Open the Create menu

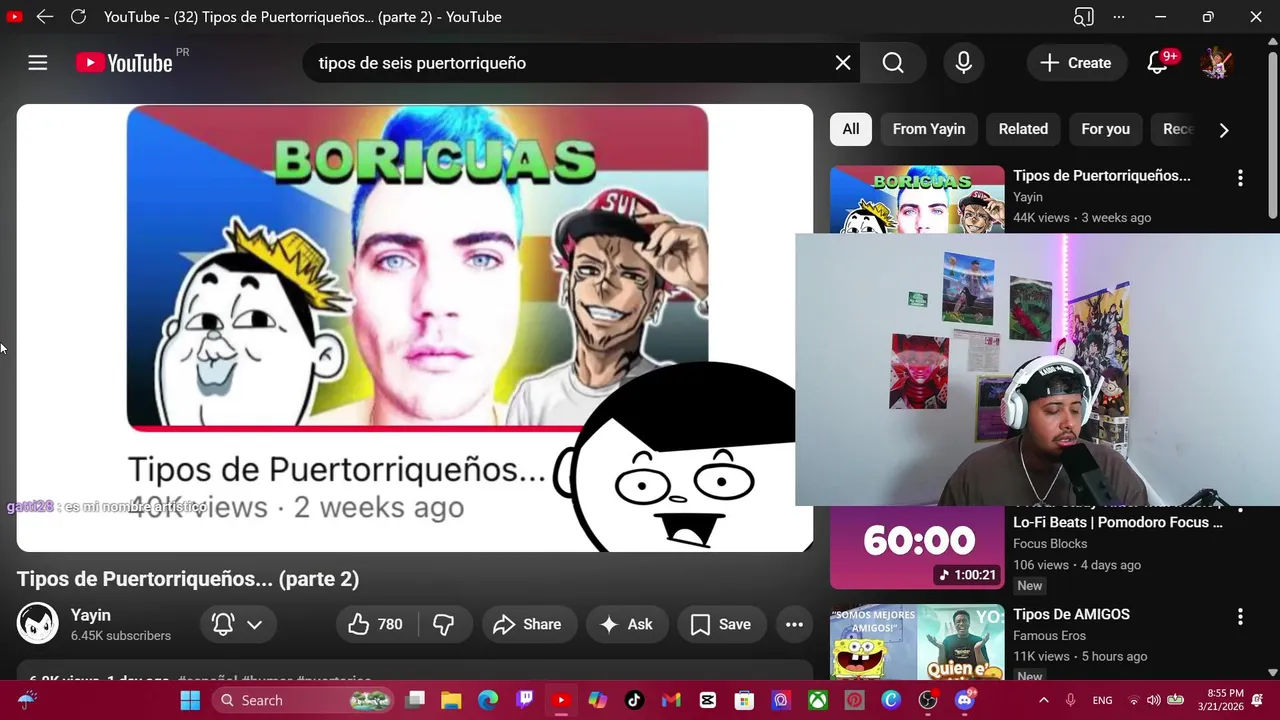[1075, 63]
